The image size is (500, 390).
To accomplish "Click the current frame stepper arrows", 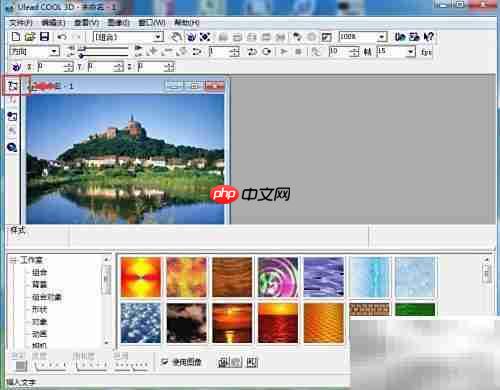I will 235,52.
